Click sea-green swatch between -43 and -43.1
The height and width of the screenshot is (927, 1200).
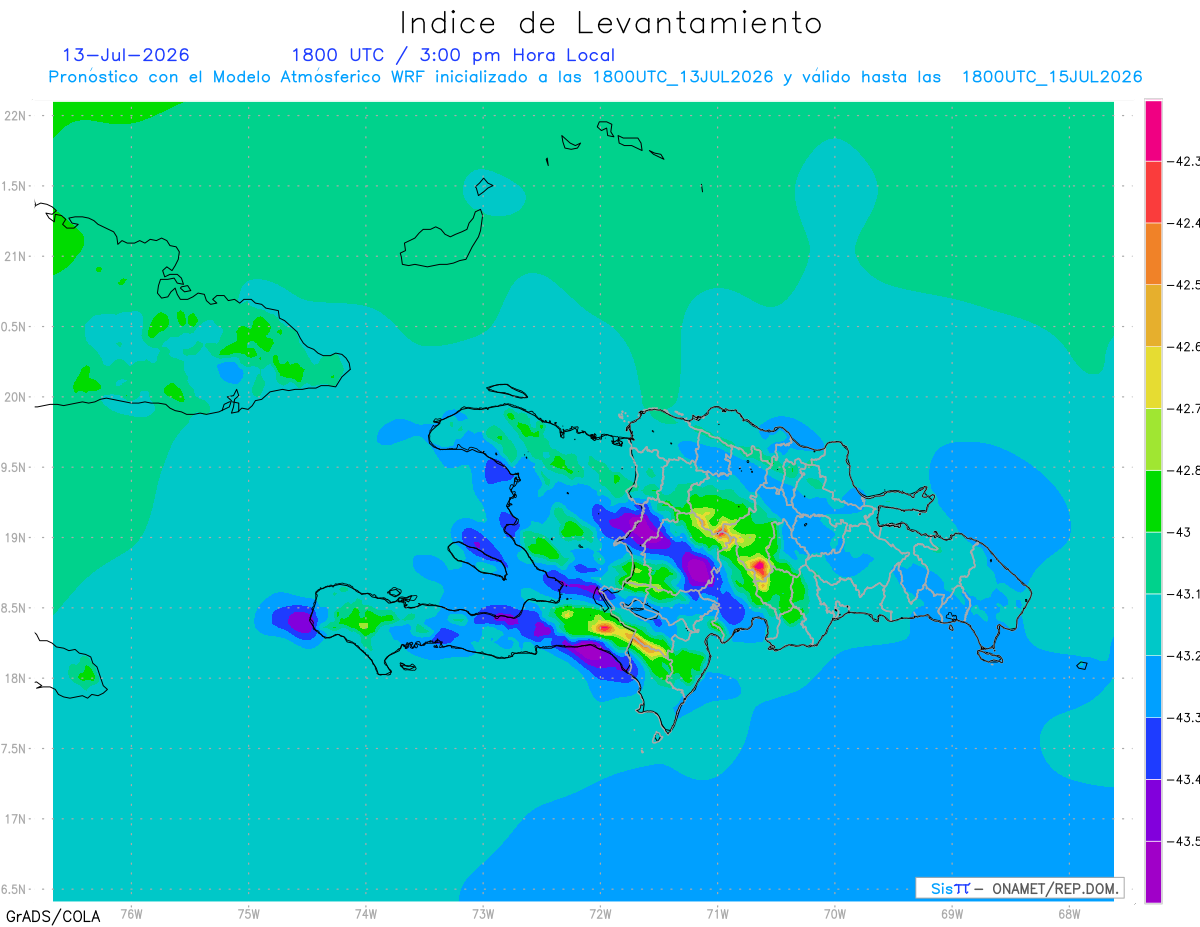[x=1153, y=562]
